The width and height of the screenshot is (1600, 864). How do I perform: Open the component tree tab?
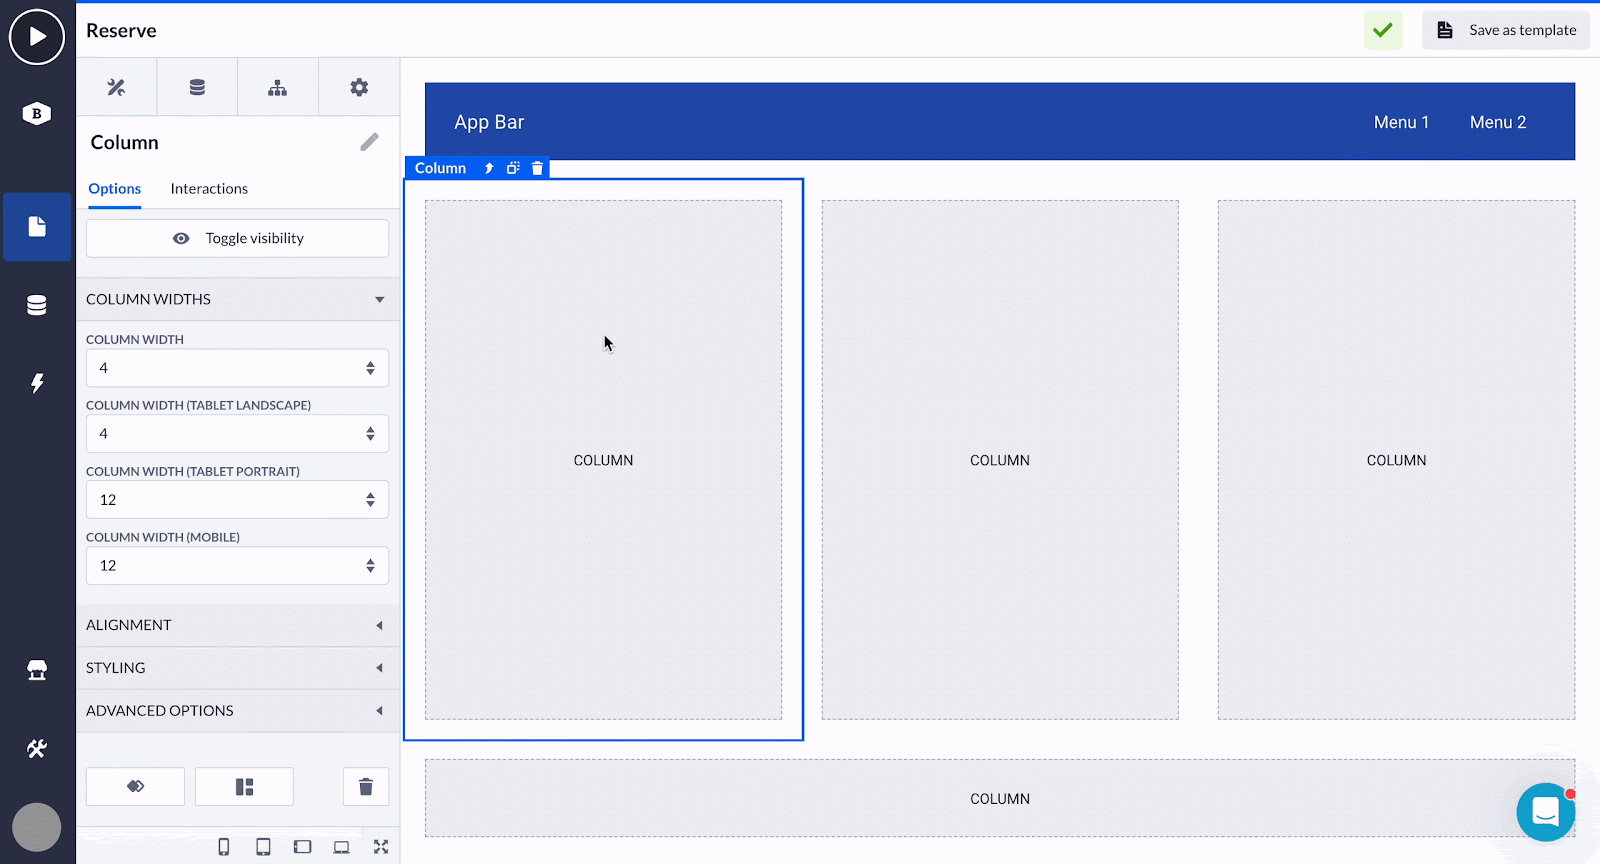click(x=278, y=87)
